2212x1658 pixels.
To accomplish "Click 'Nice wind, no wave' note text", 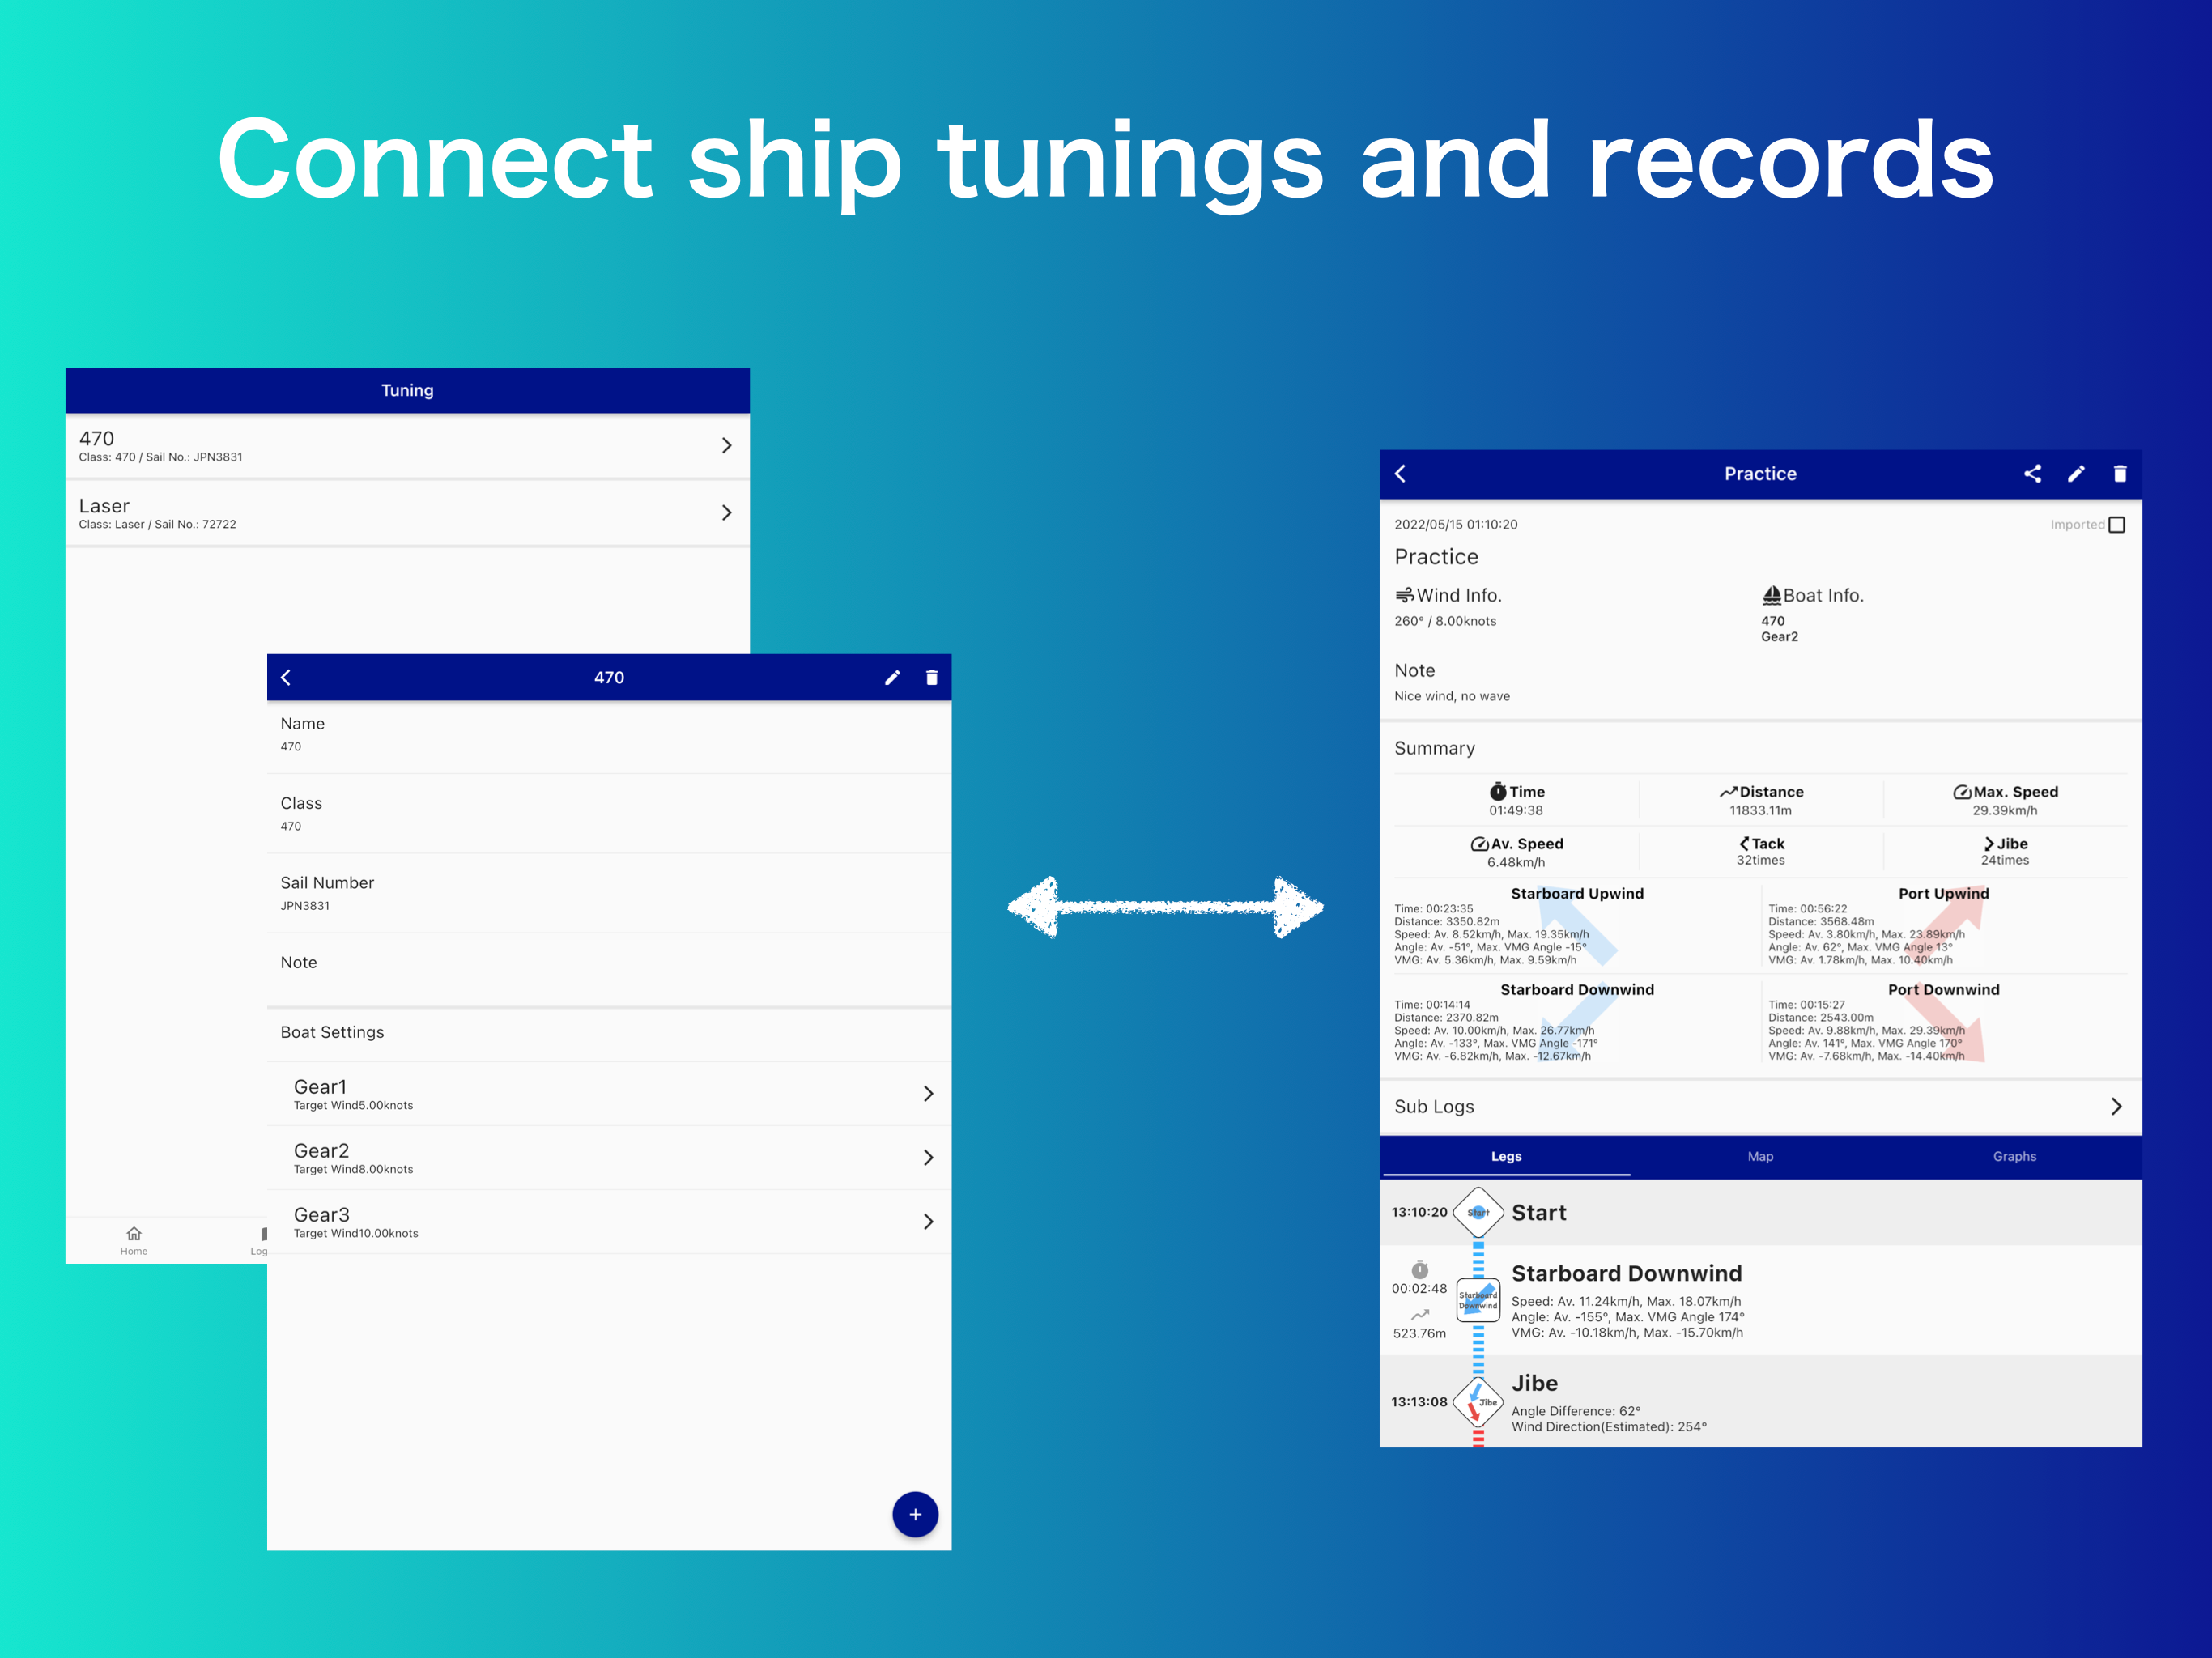I will coord(1452,697).
